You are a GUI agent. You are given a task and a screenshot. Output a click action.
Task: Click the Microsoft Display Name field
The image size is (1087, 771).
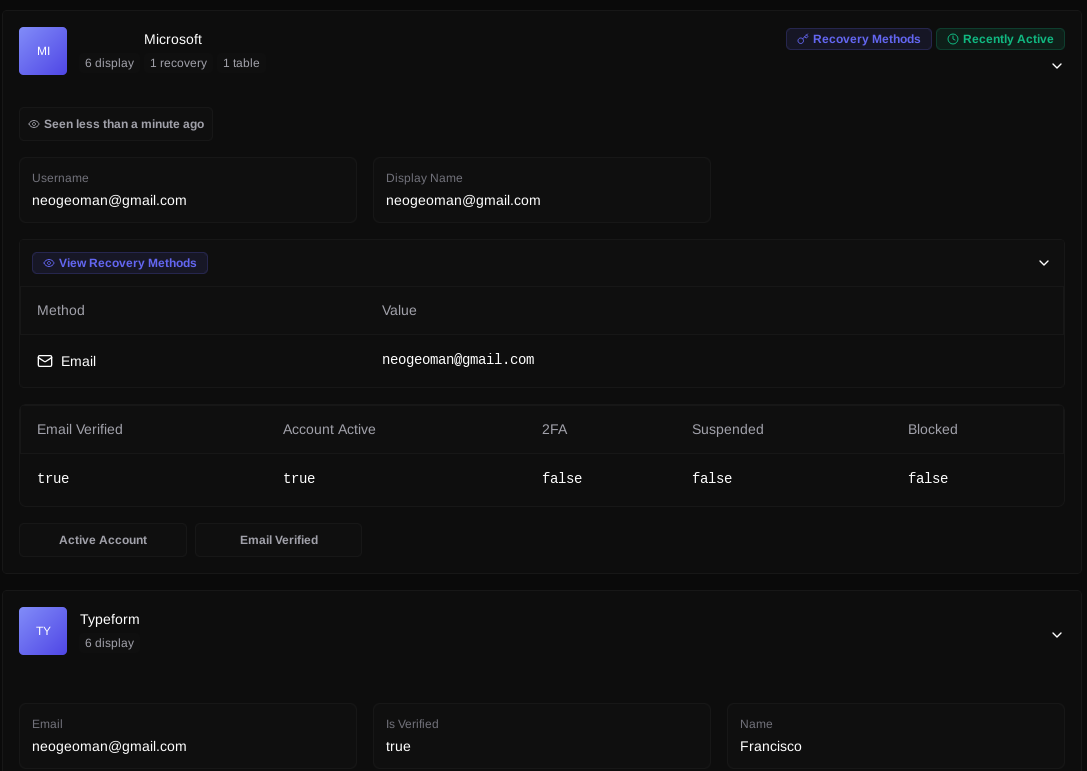point(542,190)
